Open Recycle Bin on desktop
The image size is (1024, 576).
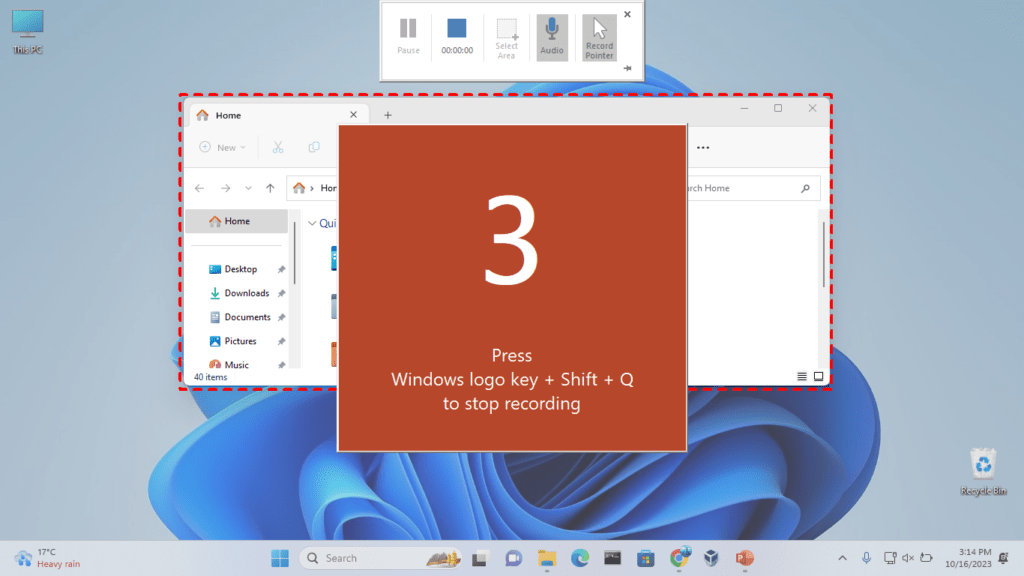983,470
